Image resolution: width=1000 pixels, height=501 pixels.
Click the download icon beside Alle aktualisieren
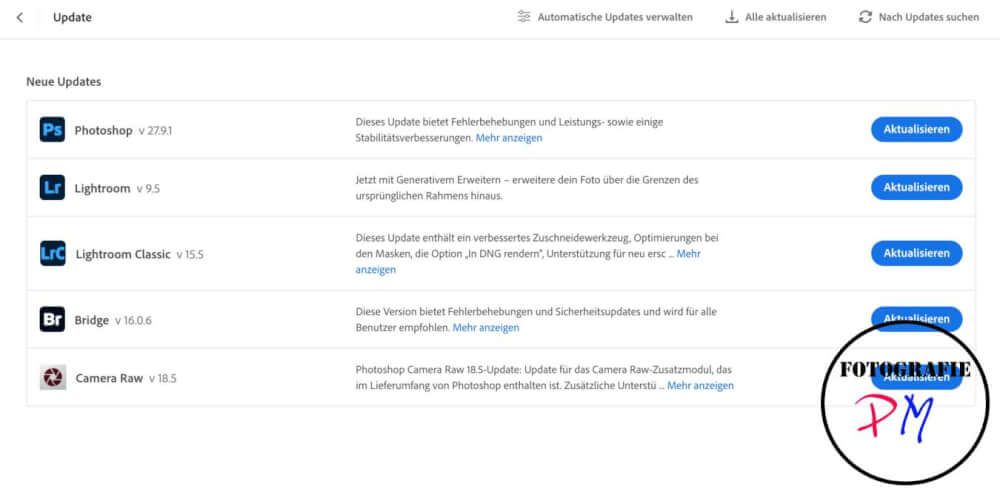pyautogui.click(x=732, y=17)
